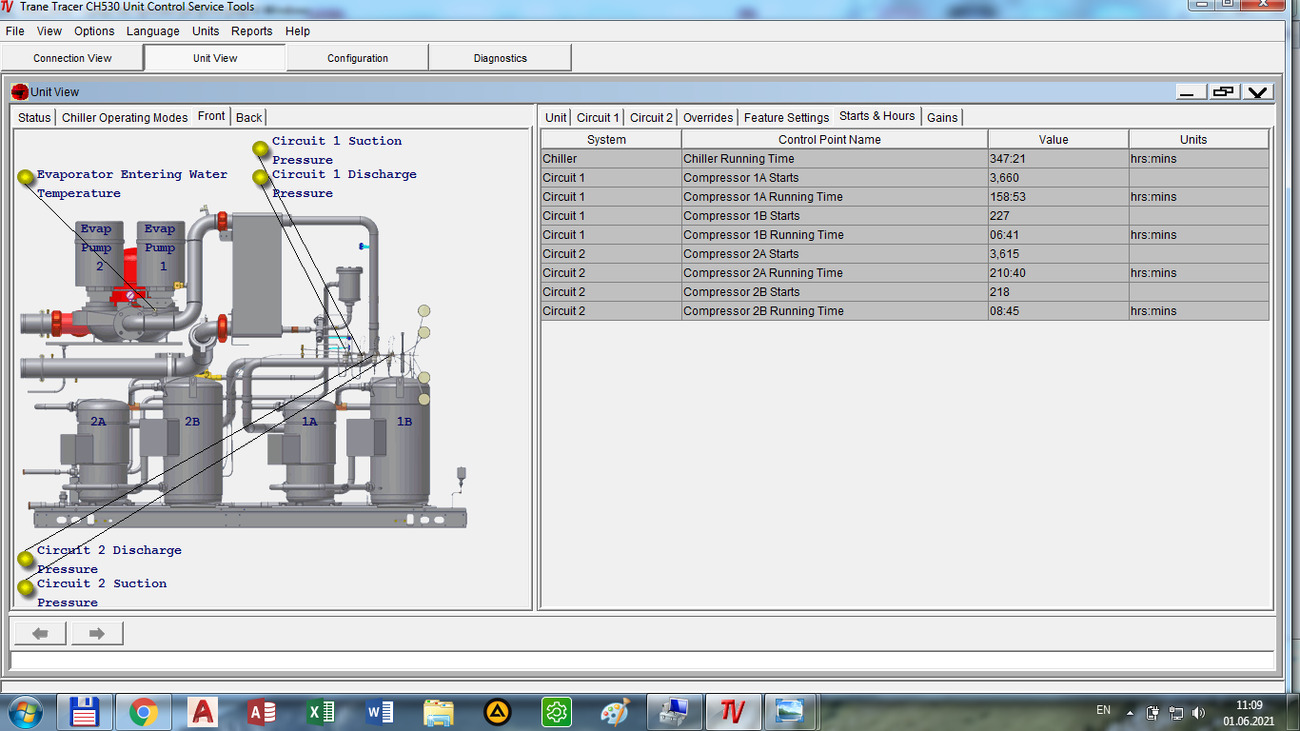Open the Reports menu
1300x731 pixels.
252,31
